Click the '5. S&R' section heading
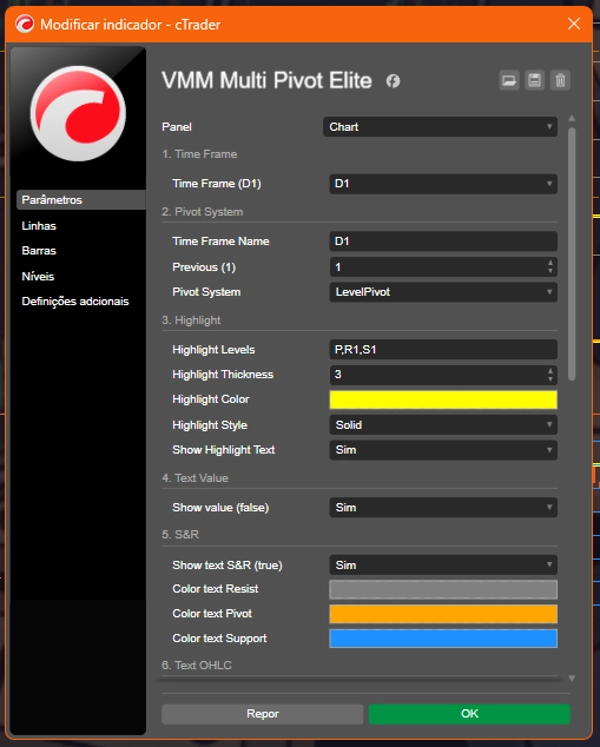The height and width of the screenshot is (747, 600). point(180,535)
